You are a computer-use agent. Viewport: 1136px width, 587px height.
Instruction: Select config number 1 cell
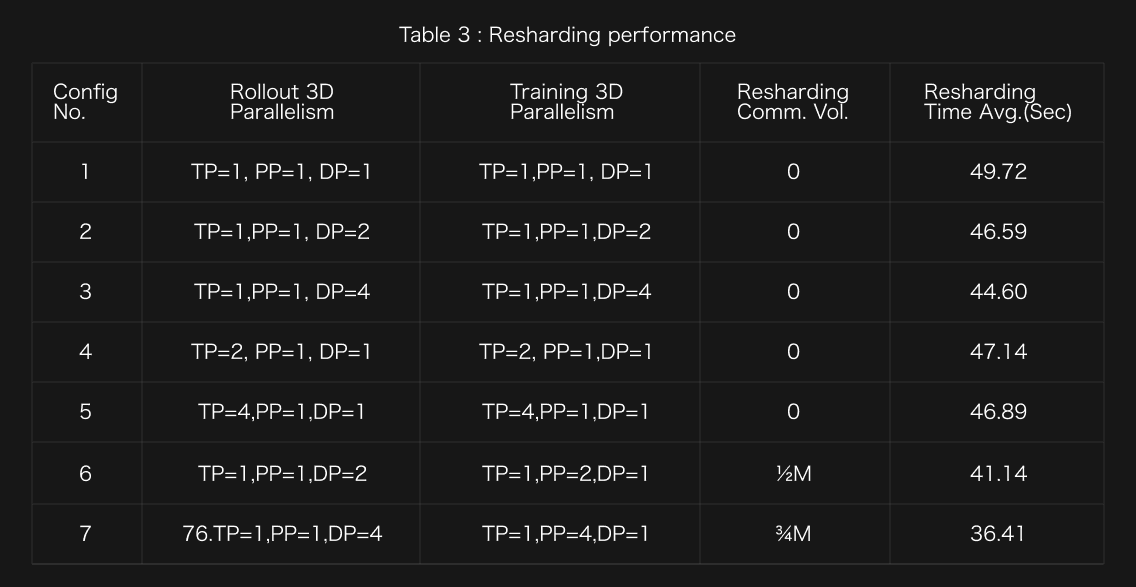85,172
